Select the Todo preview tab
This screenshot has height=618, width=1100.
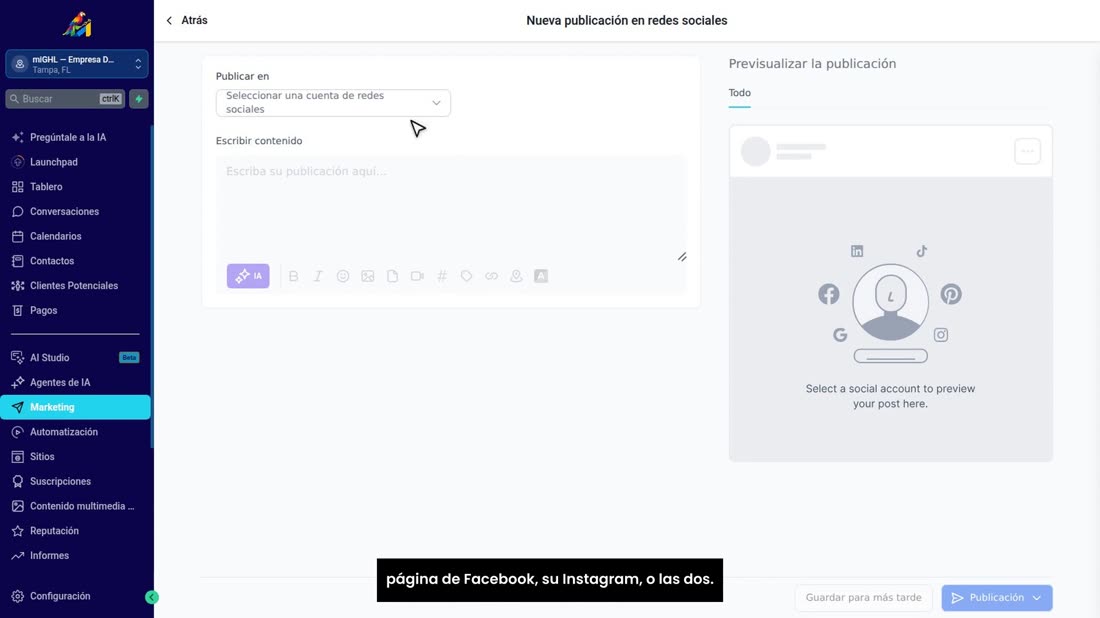[739, 93]
